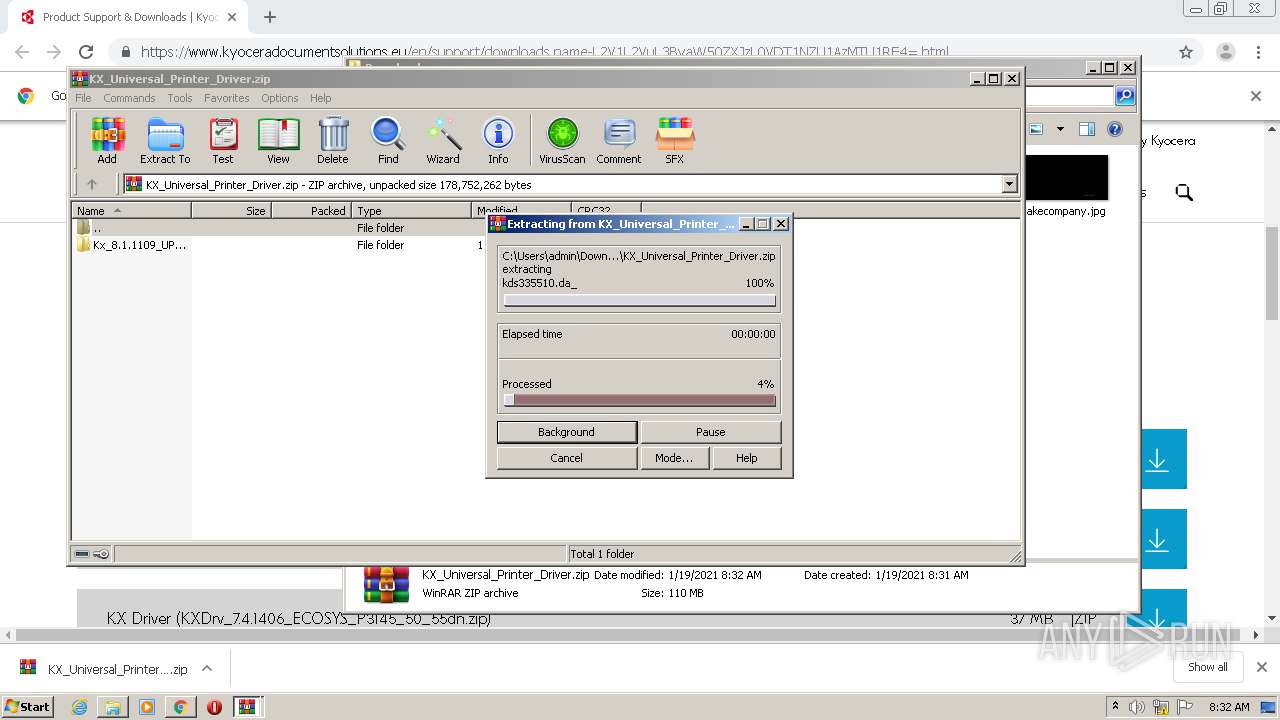Reload the Kyocera page
Viewport: 1280px width, 720px height.
point(86,52)
